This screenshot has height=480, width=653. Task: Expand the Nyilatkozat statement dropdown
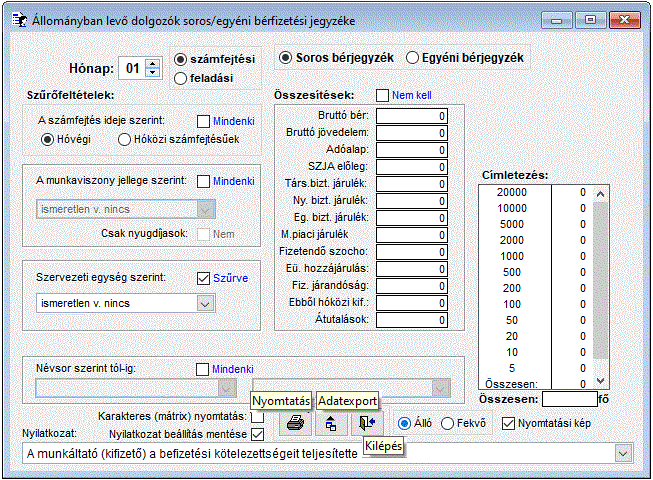click(624, 454)
